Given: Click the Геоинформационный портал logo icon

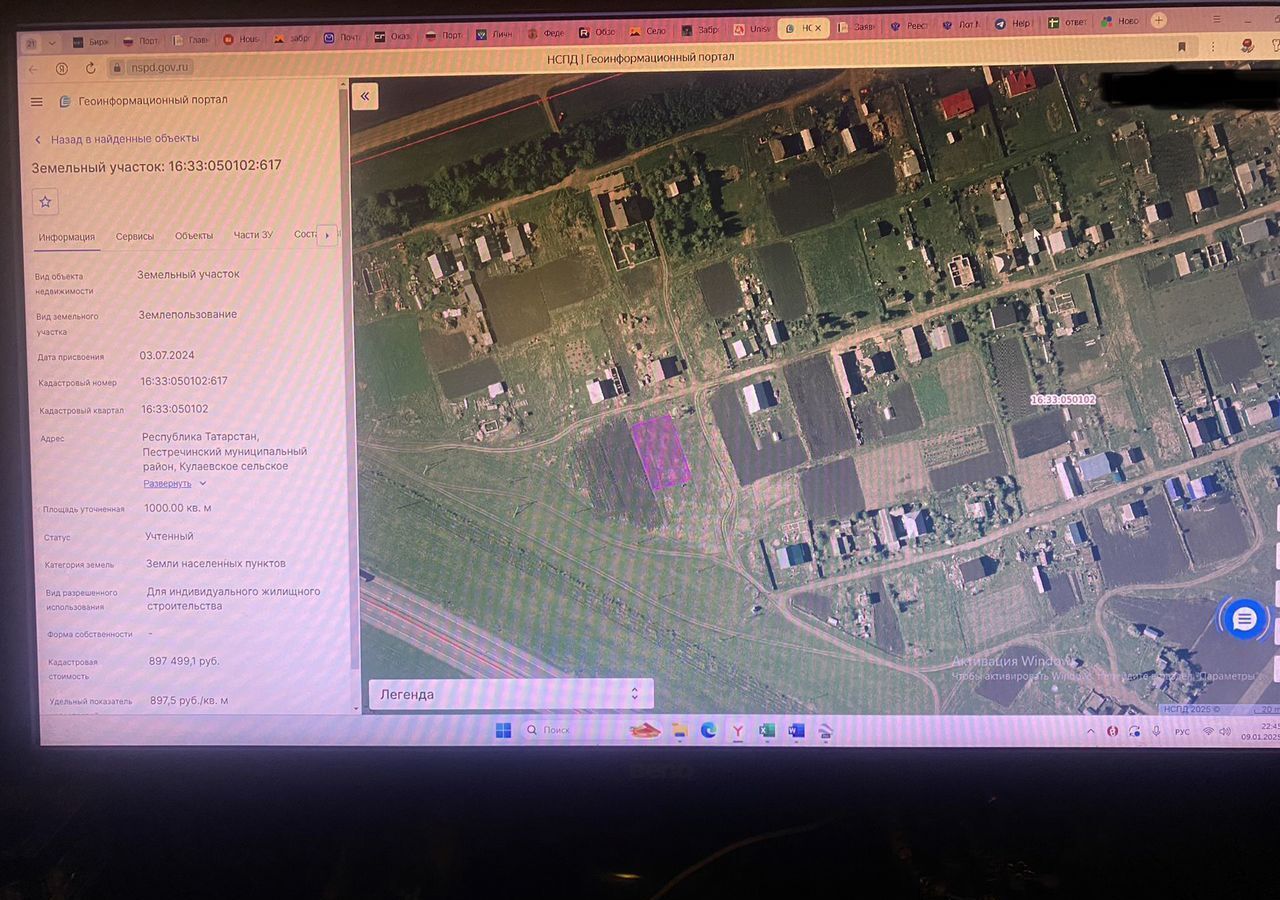Looking at the screenshot, I should (x=65, y=101).
